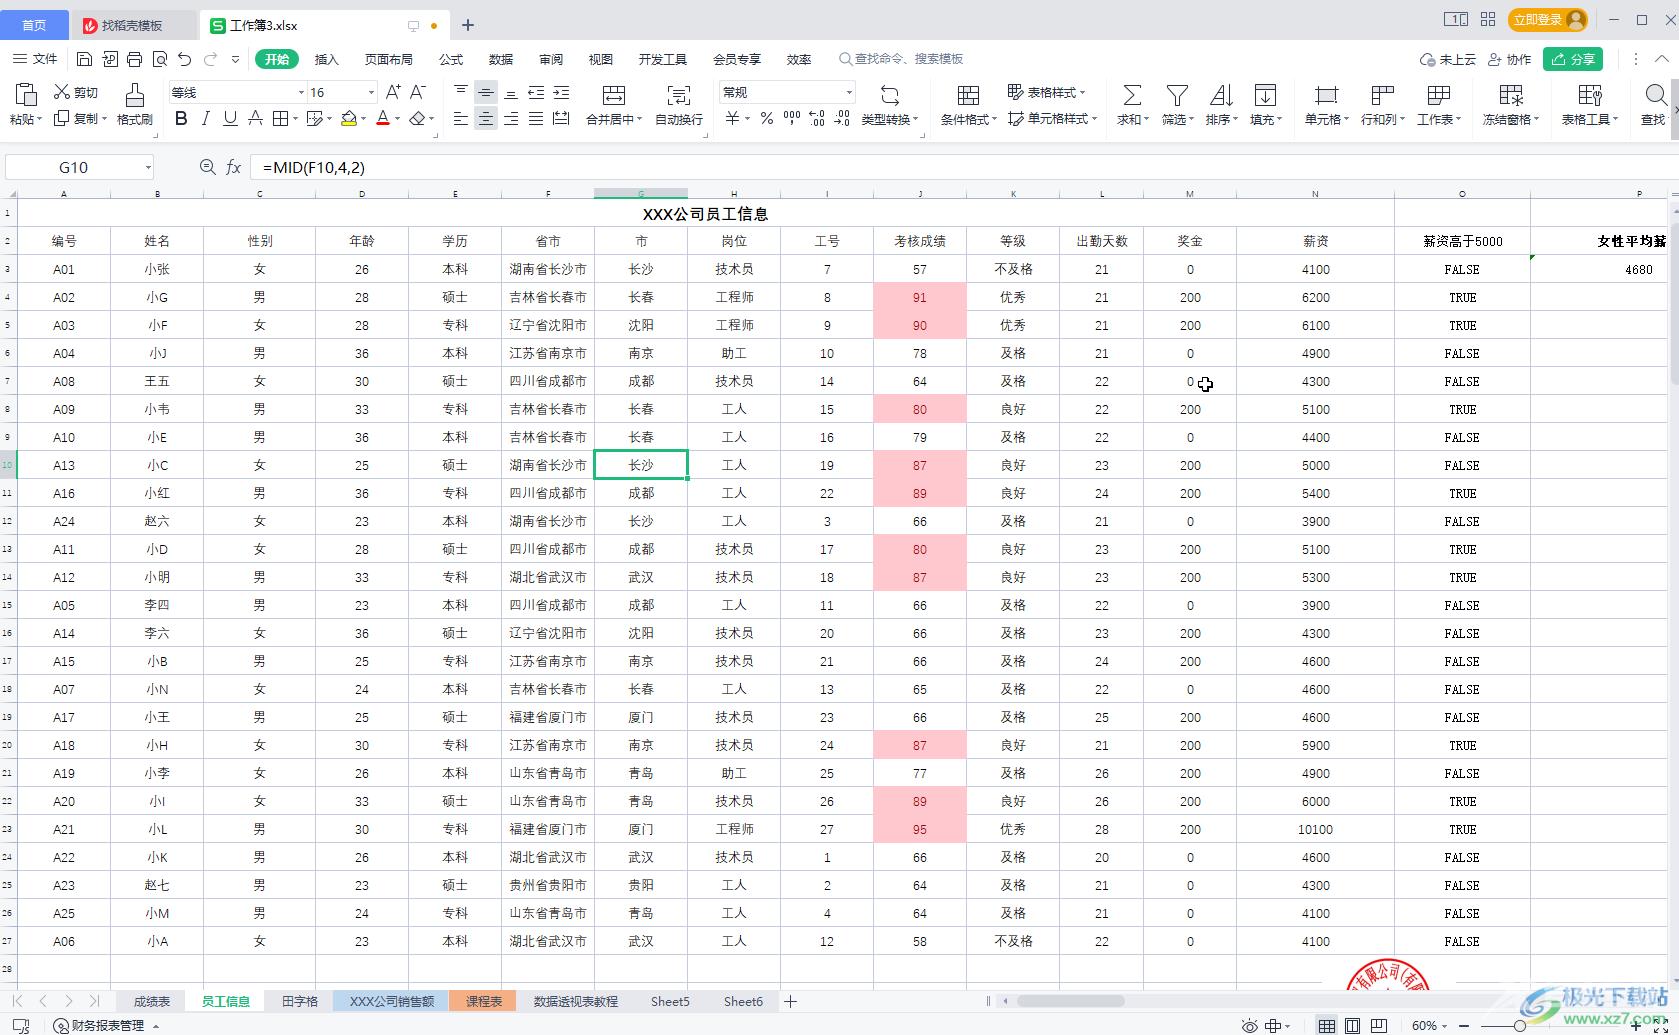The image size is (1679, 1035).
Task: Click the Fill icon
Action: click(1265, 95)
